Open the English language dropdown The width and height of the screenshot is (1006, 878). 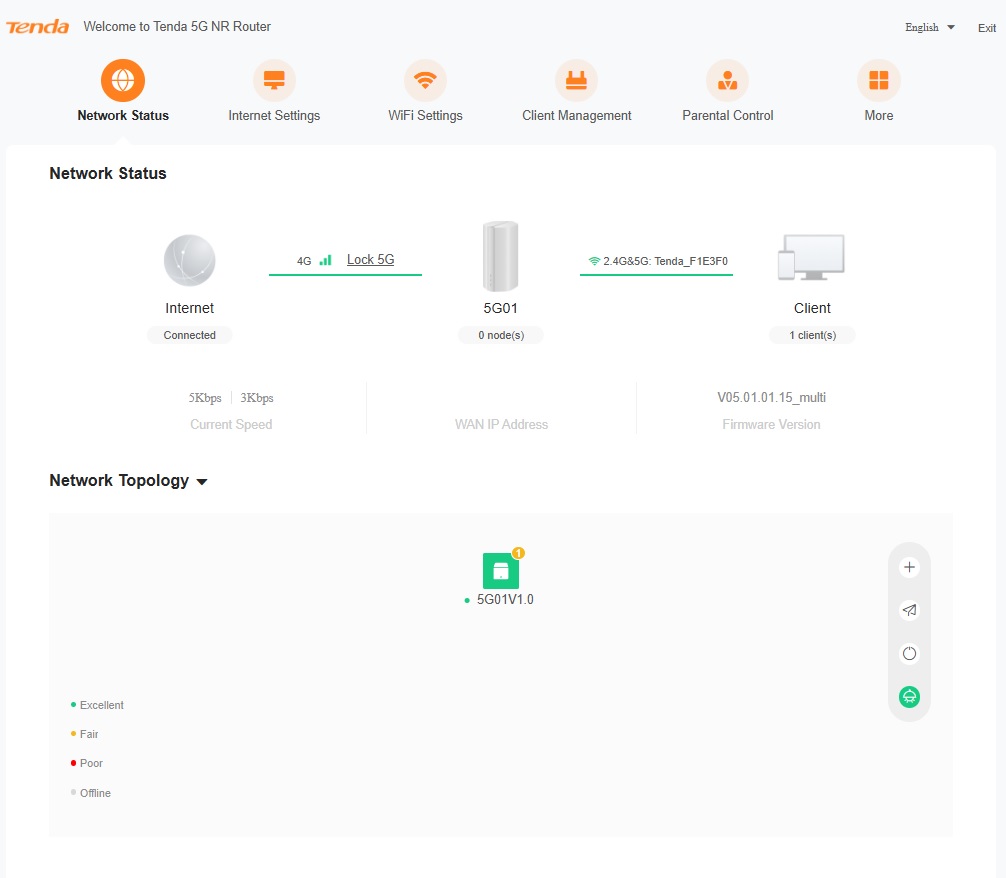point(930,27)
